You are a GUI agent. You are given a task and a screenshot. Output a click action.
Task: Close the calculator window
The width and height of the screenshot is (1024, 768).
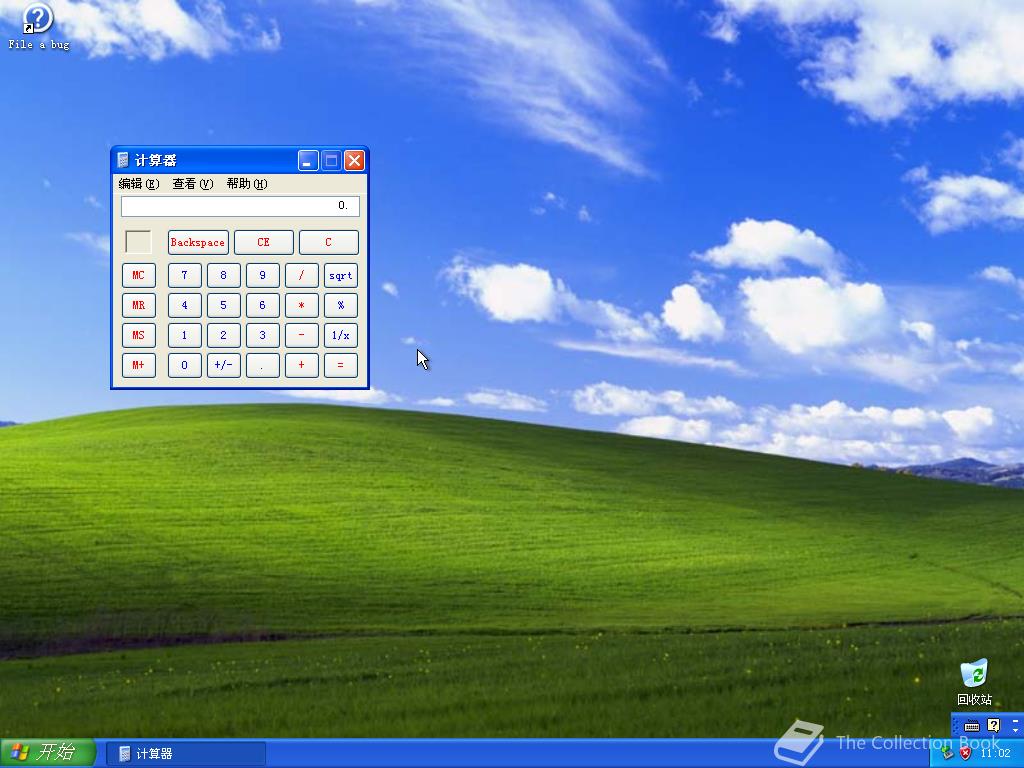(x=354, y=161)
